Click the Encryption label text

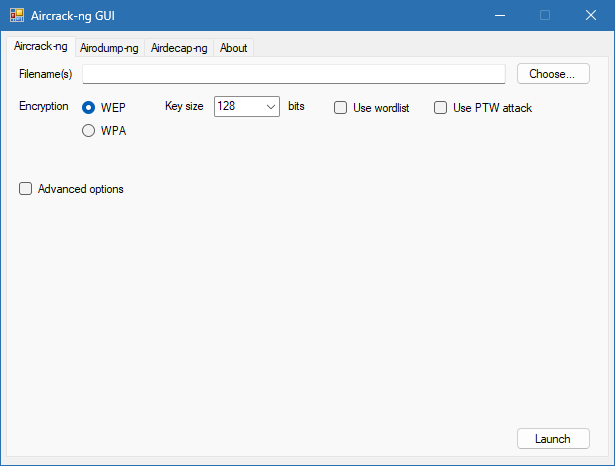[44, 106]
